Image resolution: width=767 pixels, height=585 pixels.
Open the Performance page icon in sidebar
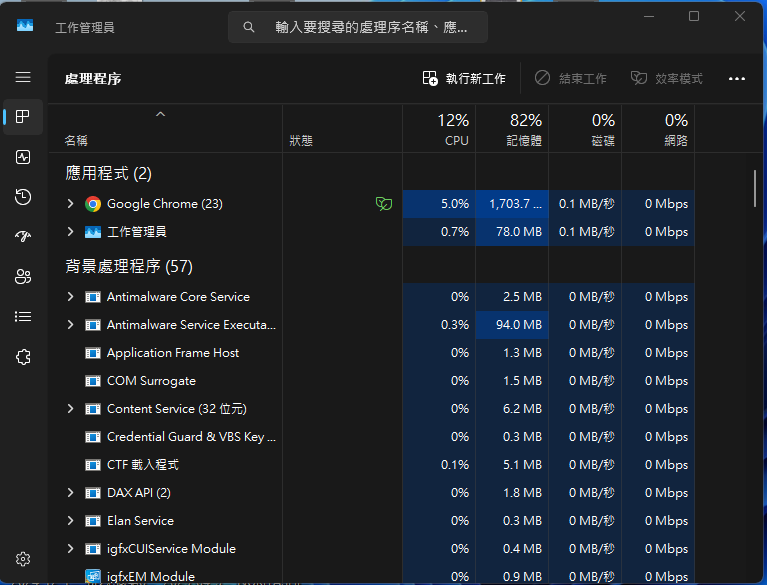point(23,157)
